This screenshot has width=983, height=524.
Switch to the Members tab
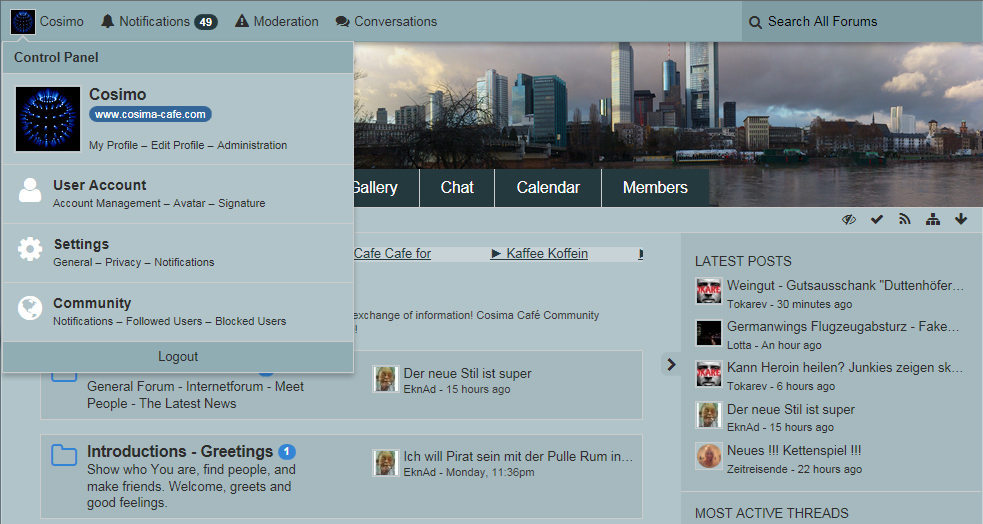tap(655, 188)
